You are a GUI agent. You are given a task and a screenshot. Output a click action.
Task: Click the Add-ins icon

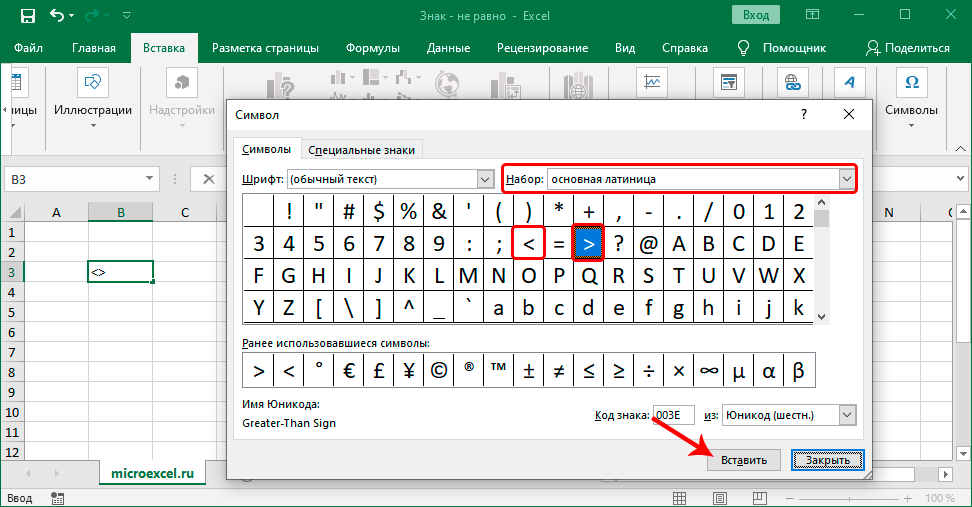182,82
